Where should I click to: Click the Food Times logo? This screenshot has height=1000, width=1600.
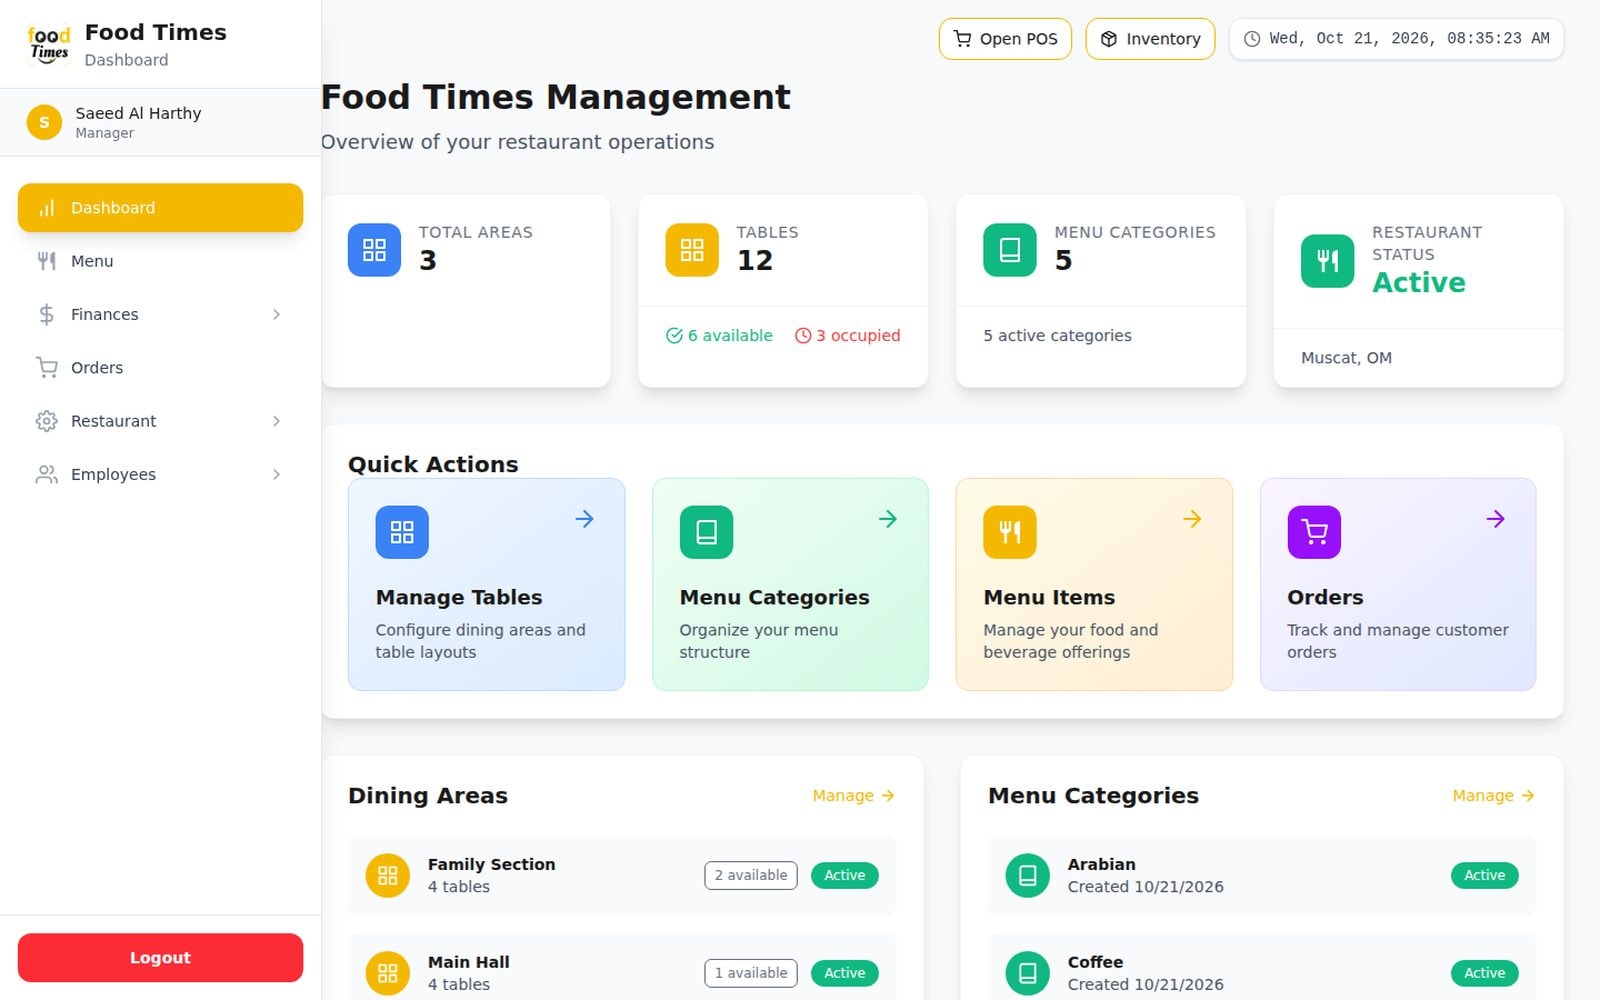pyautogui.click(x=49, y=44)
